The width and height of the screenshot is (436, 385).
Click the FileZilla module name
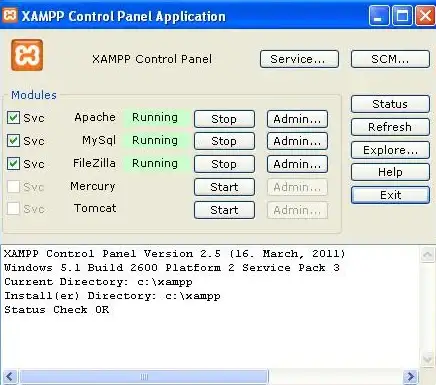[94, 163]
